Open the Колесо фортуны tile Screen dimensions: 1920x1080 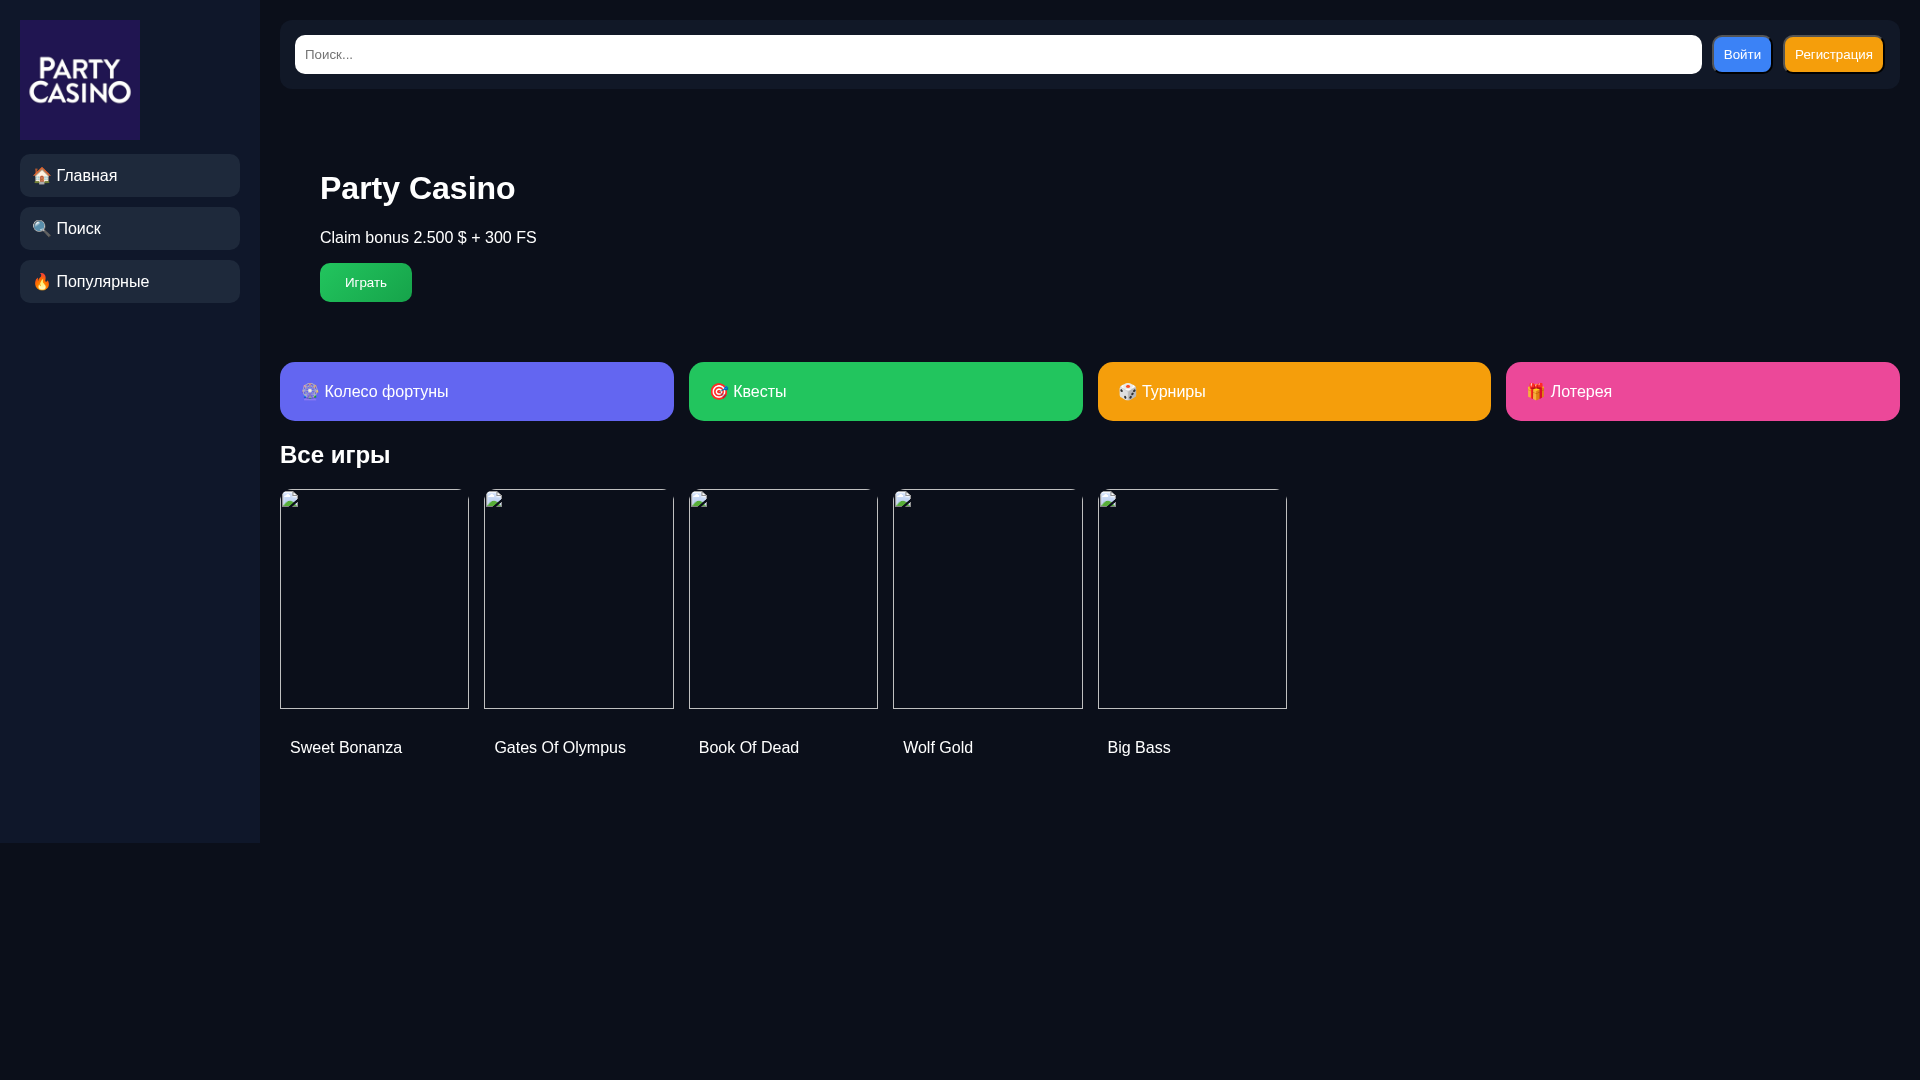pyautogui.click(x=477, y=391)
